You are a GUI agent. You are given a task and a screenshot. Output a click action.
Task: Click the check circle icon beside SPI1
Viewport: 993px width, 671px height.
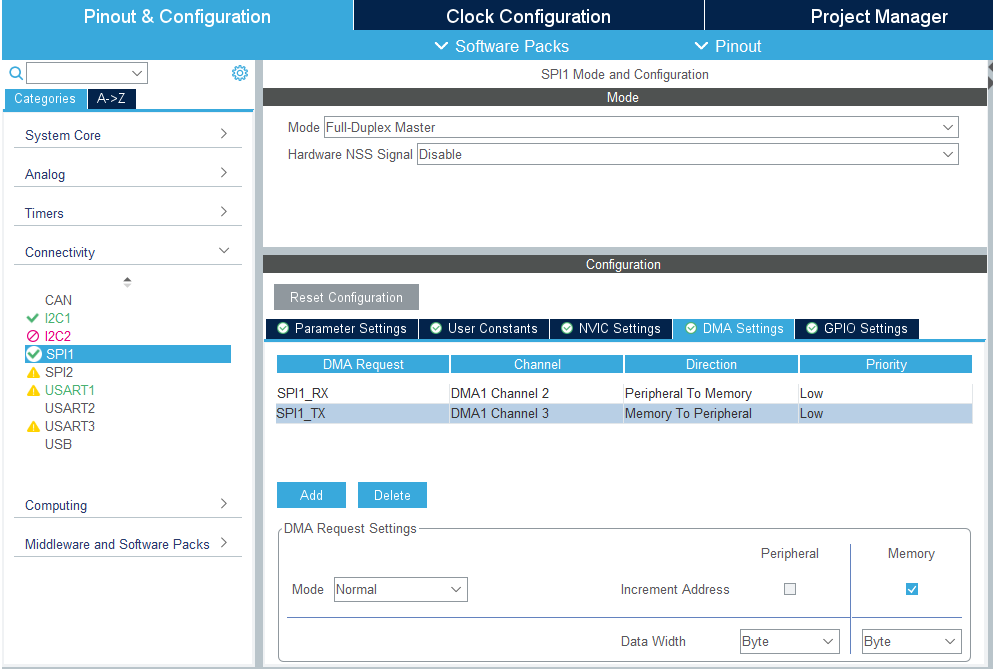[x=34, y=354]
